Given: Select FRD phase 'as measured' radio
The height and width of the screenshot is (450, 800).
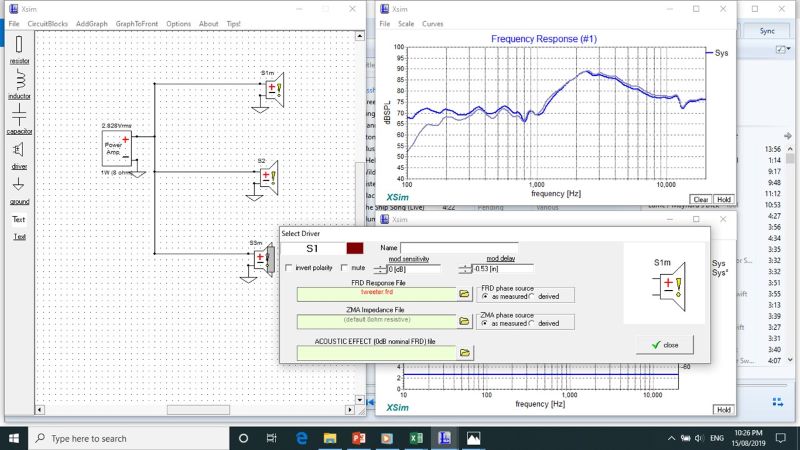Looking at the screenshot, I should 485,296.
